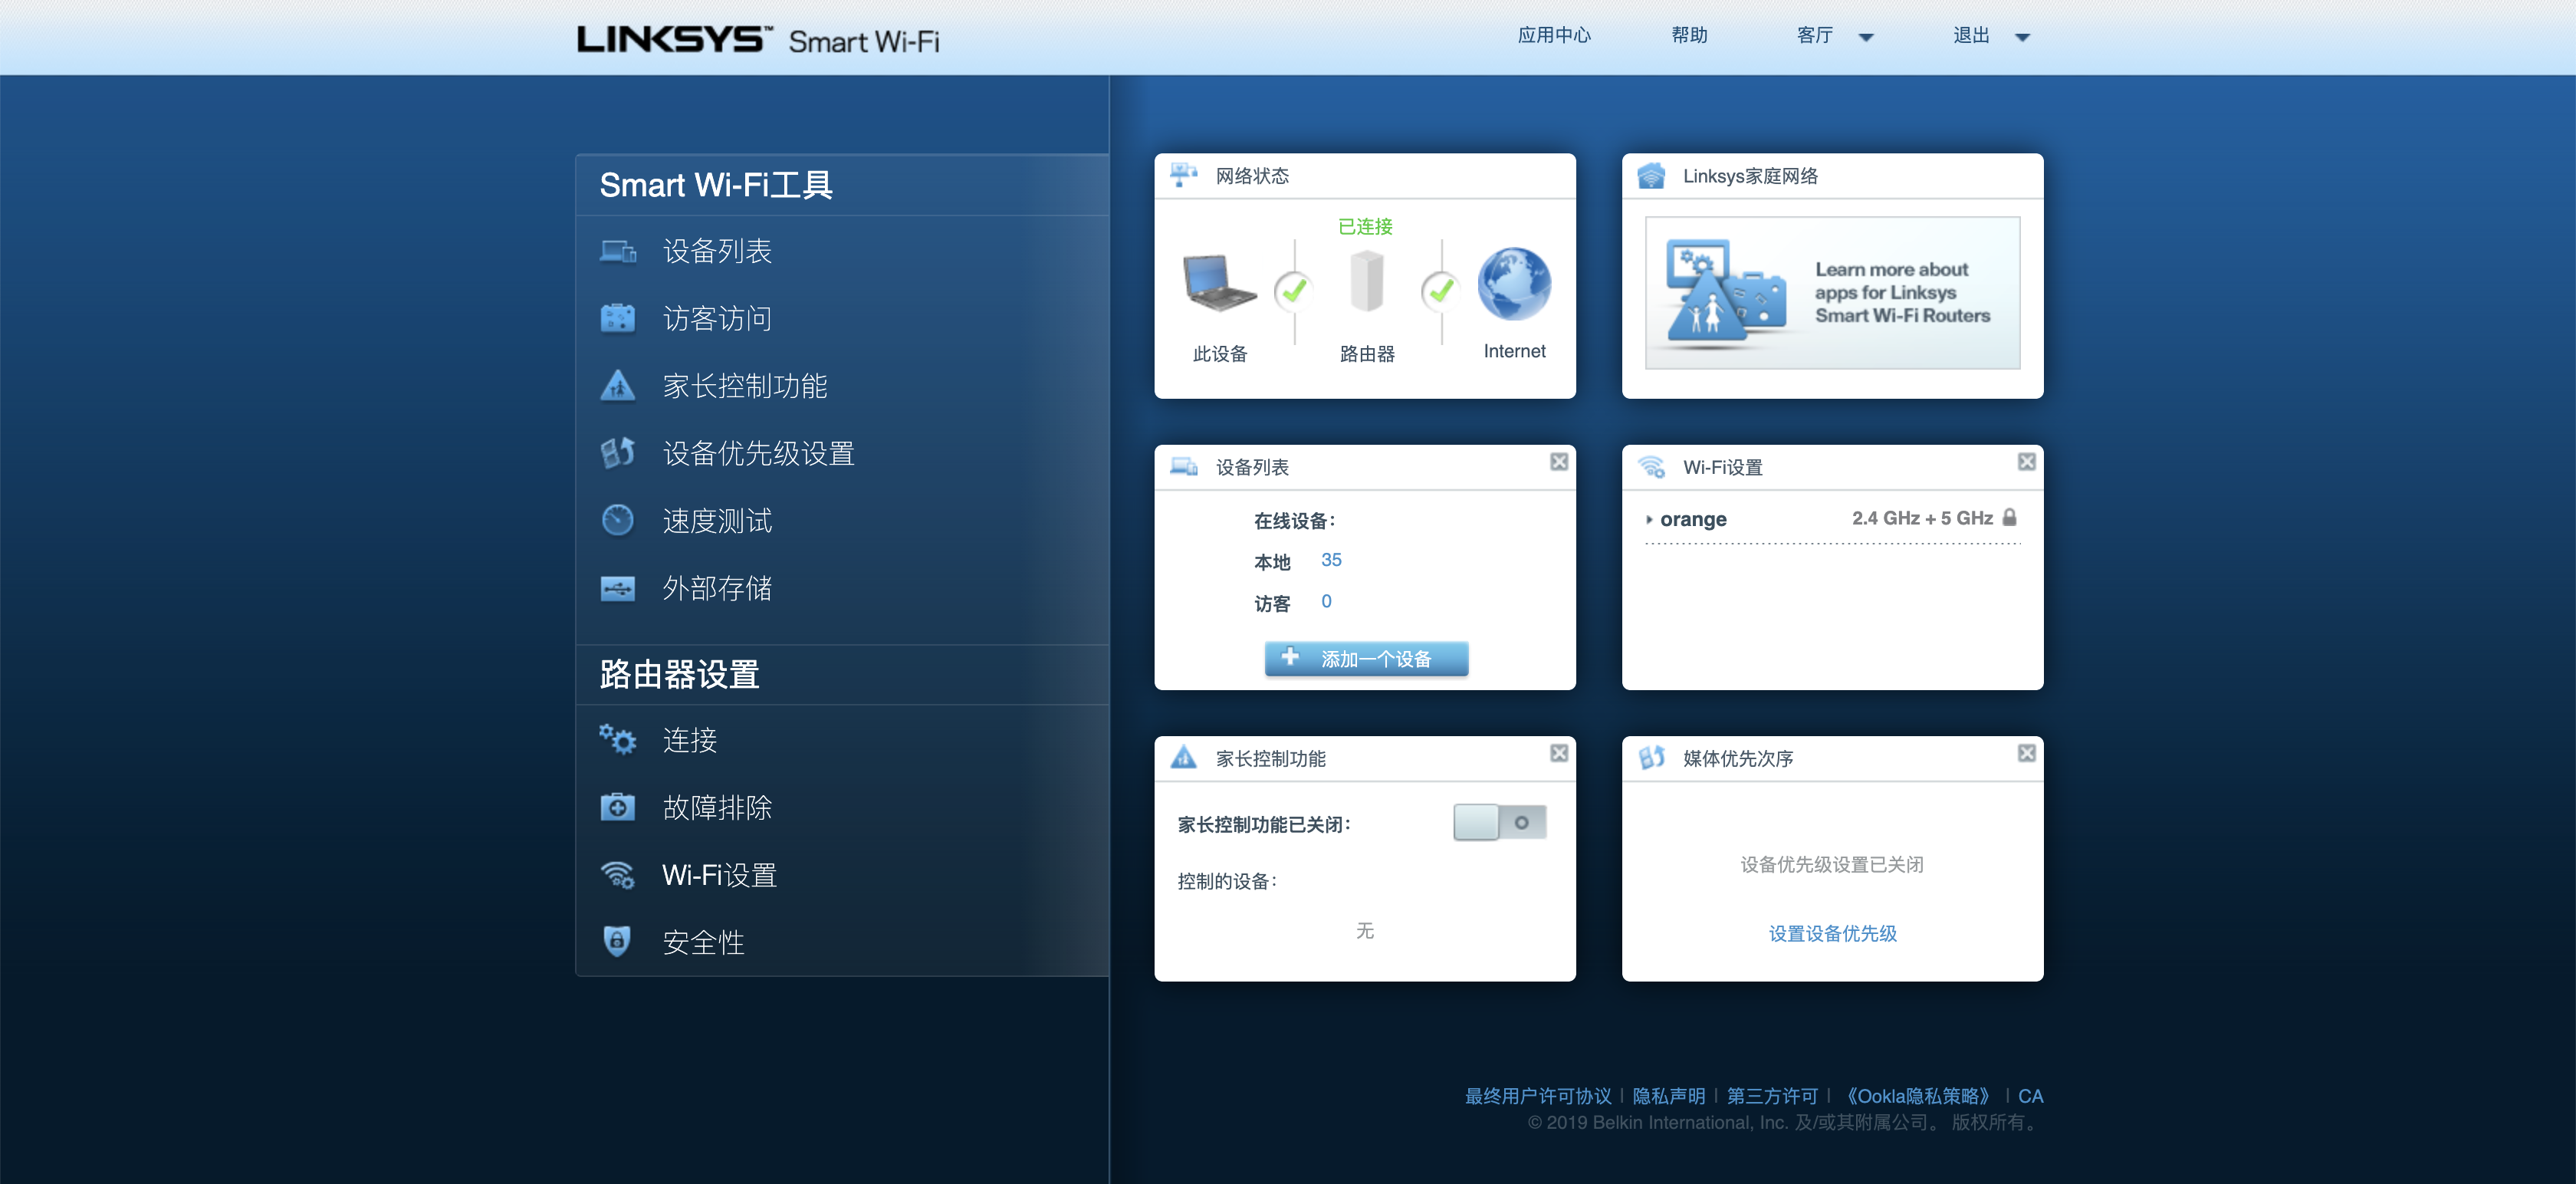Open Guest Access briefcase icon
This screenshot has width=2576, height=1184.
(617, 318)
